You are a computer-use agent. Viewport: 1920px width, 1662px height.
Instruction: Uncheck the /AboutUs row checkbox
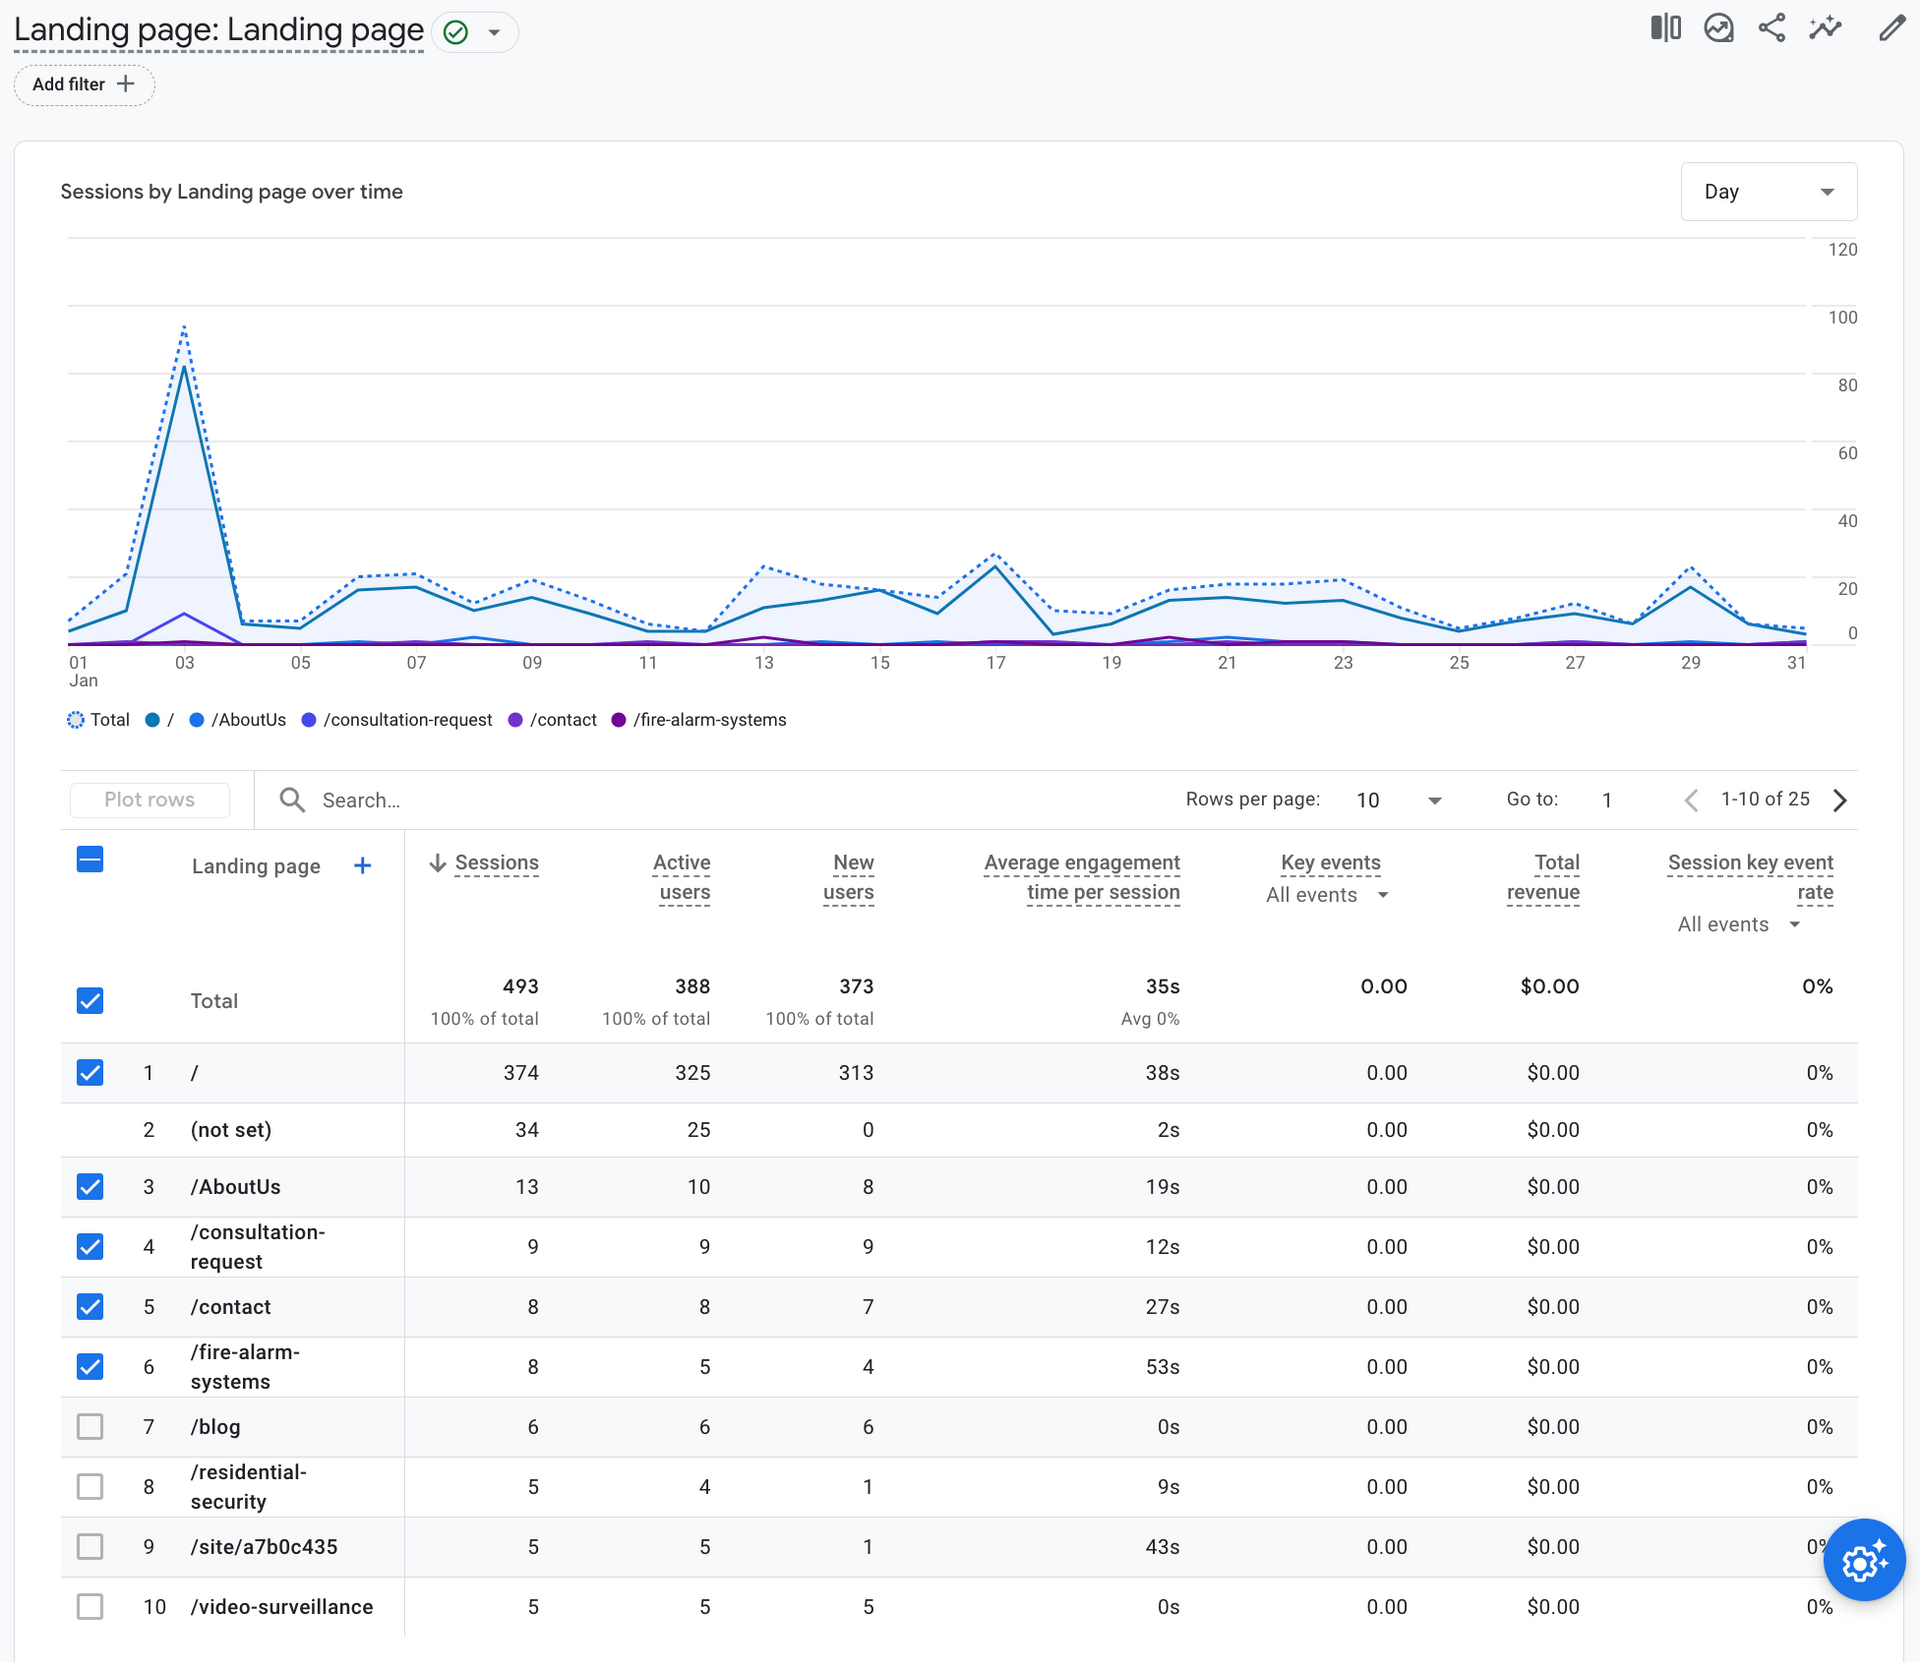click(x=90, y=1187)
